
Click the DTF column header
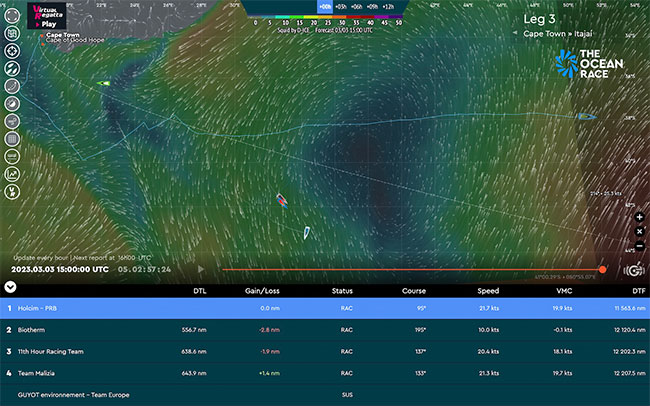639,291
